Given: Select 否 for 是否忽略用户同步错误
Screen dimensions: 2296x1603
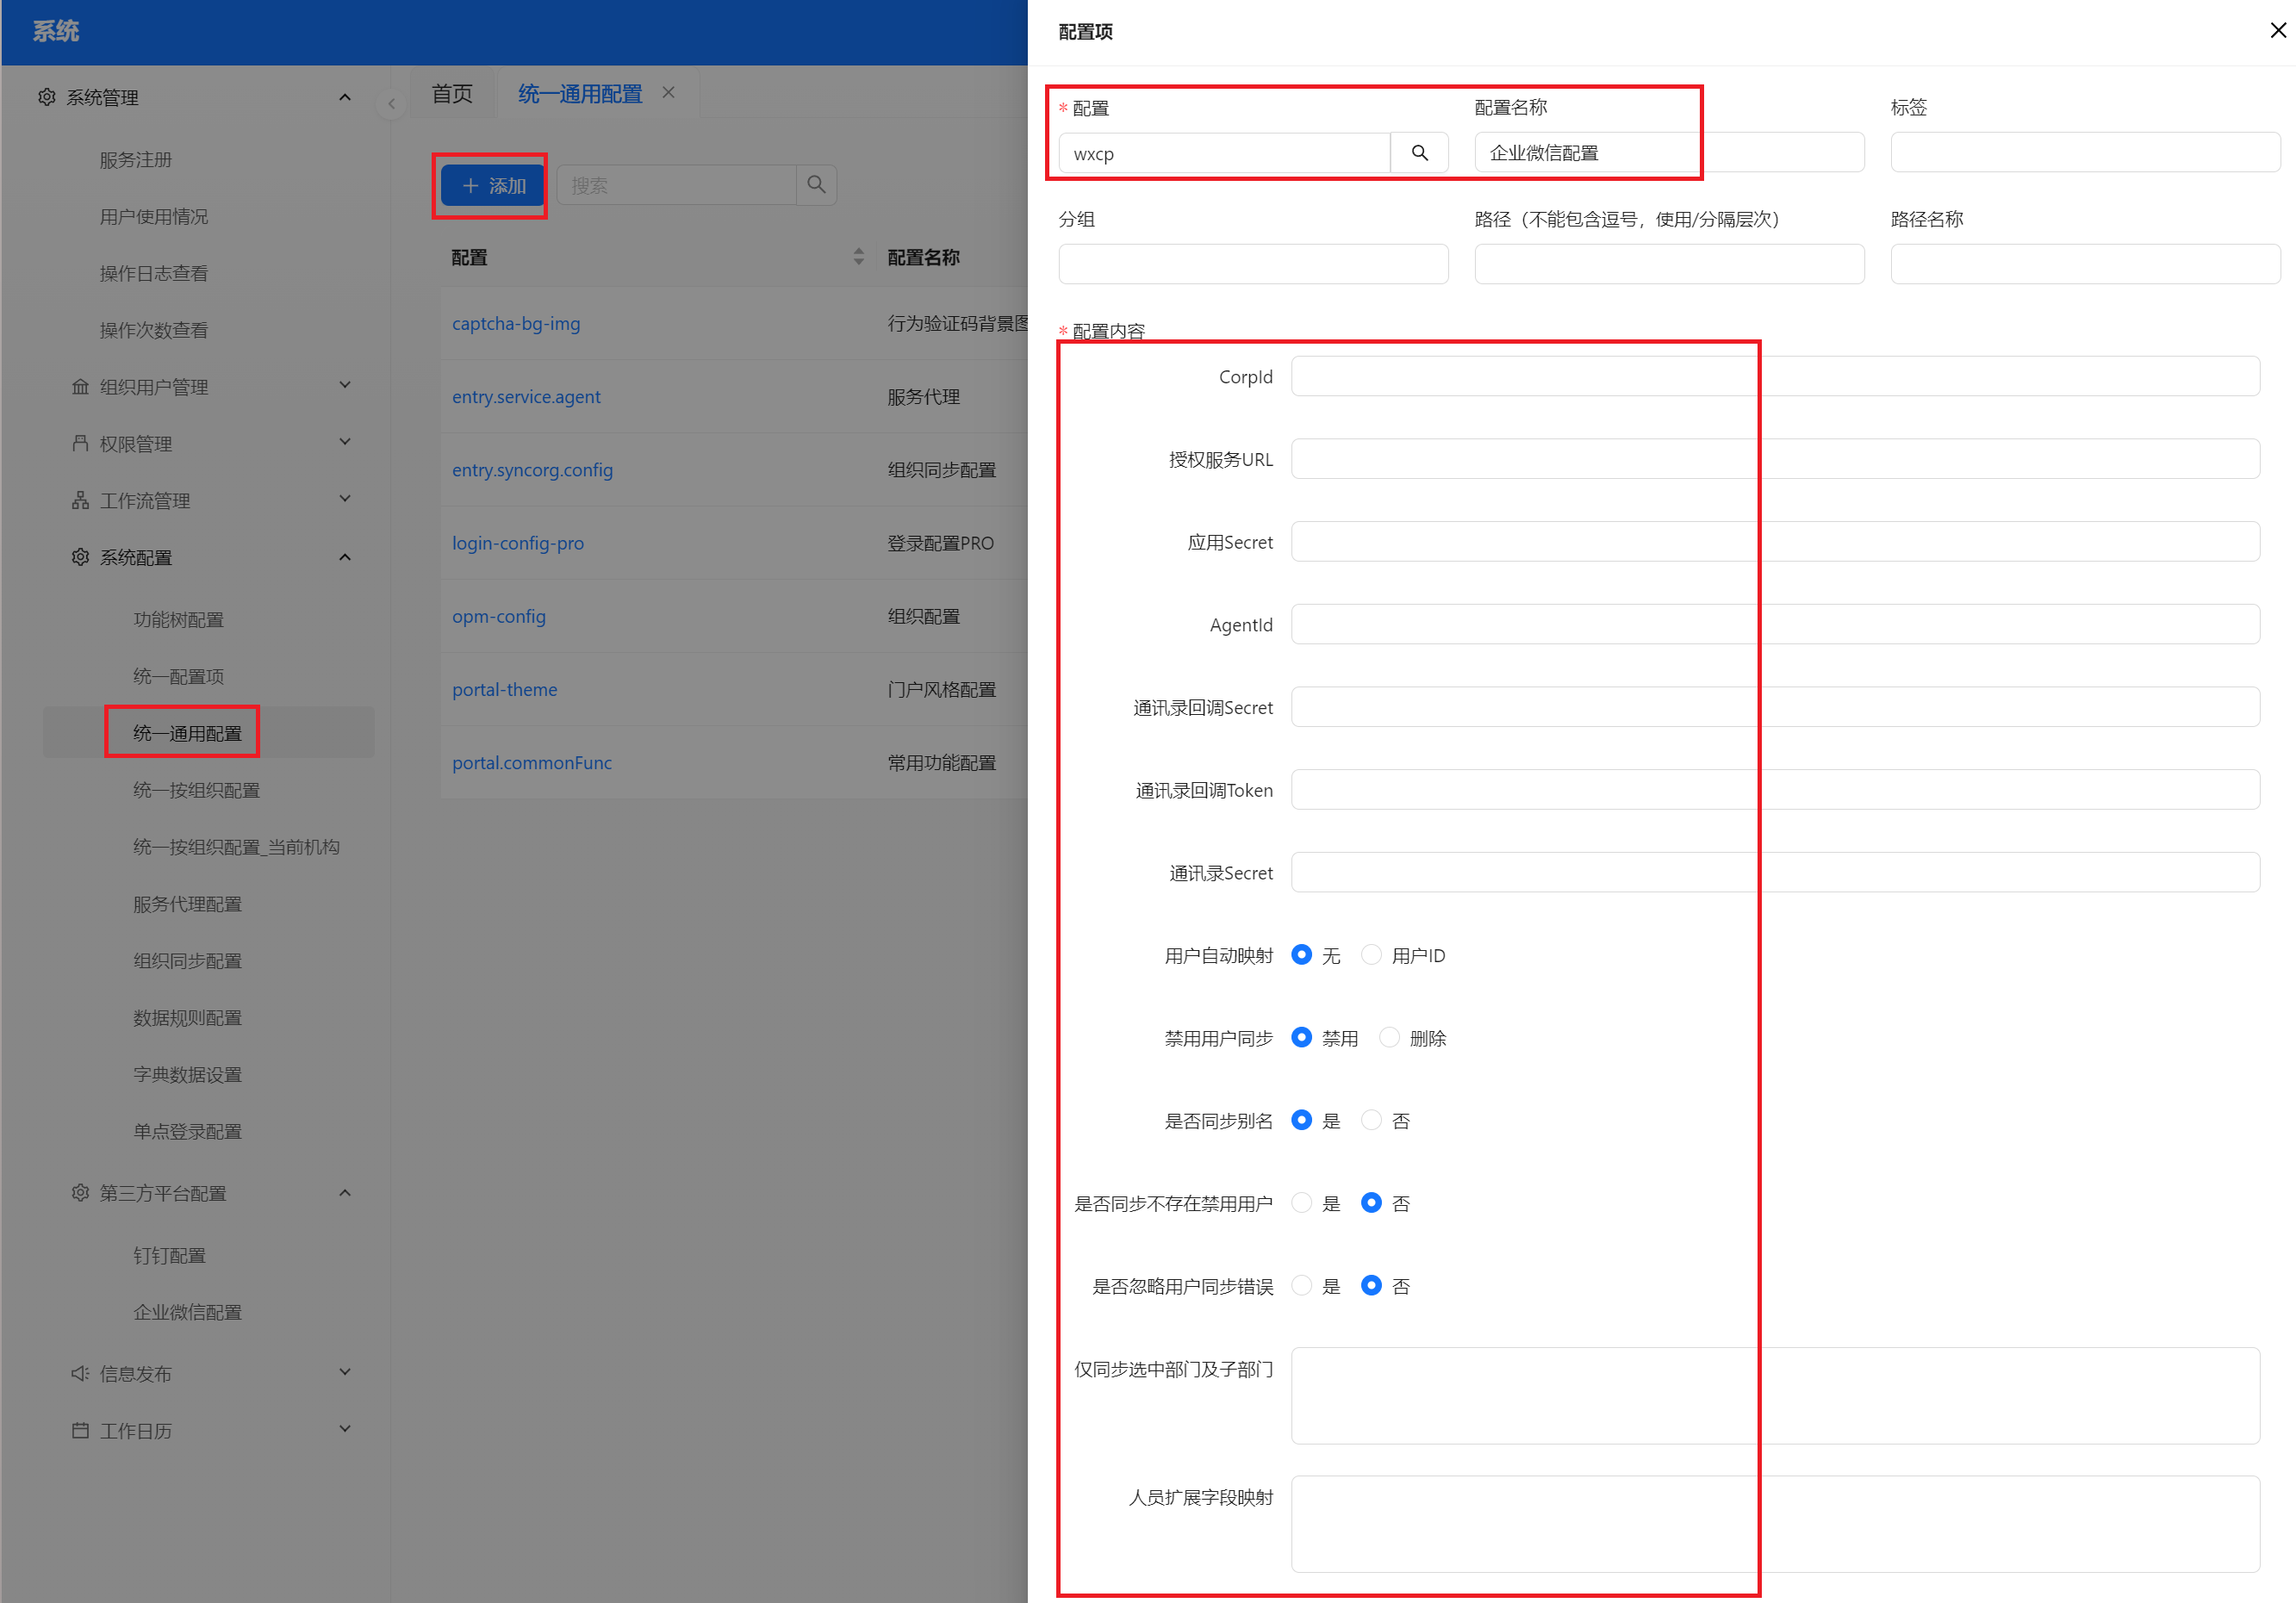Looking at the screenshot, I should [x=1371, y=1286].
